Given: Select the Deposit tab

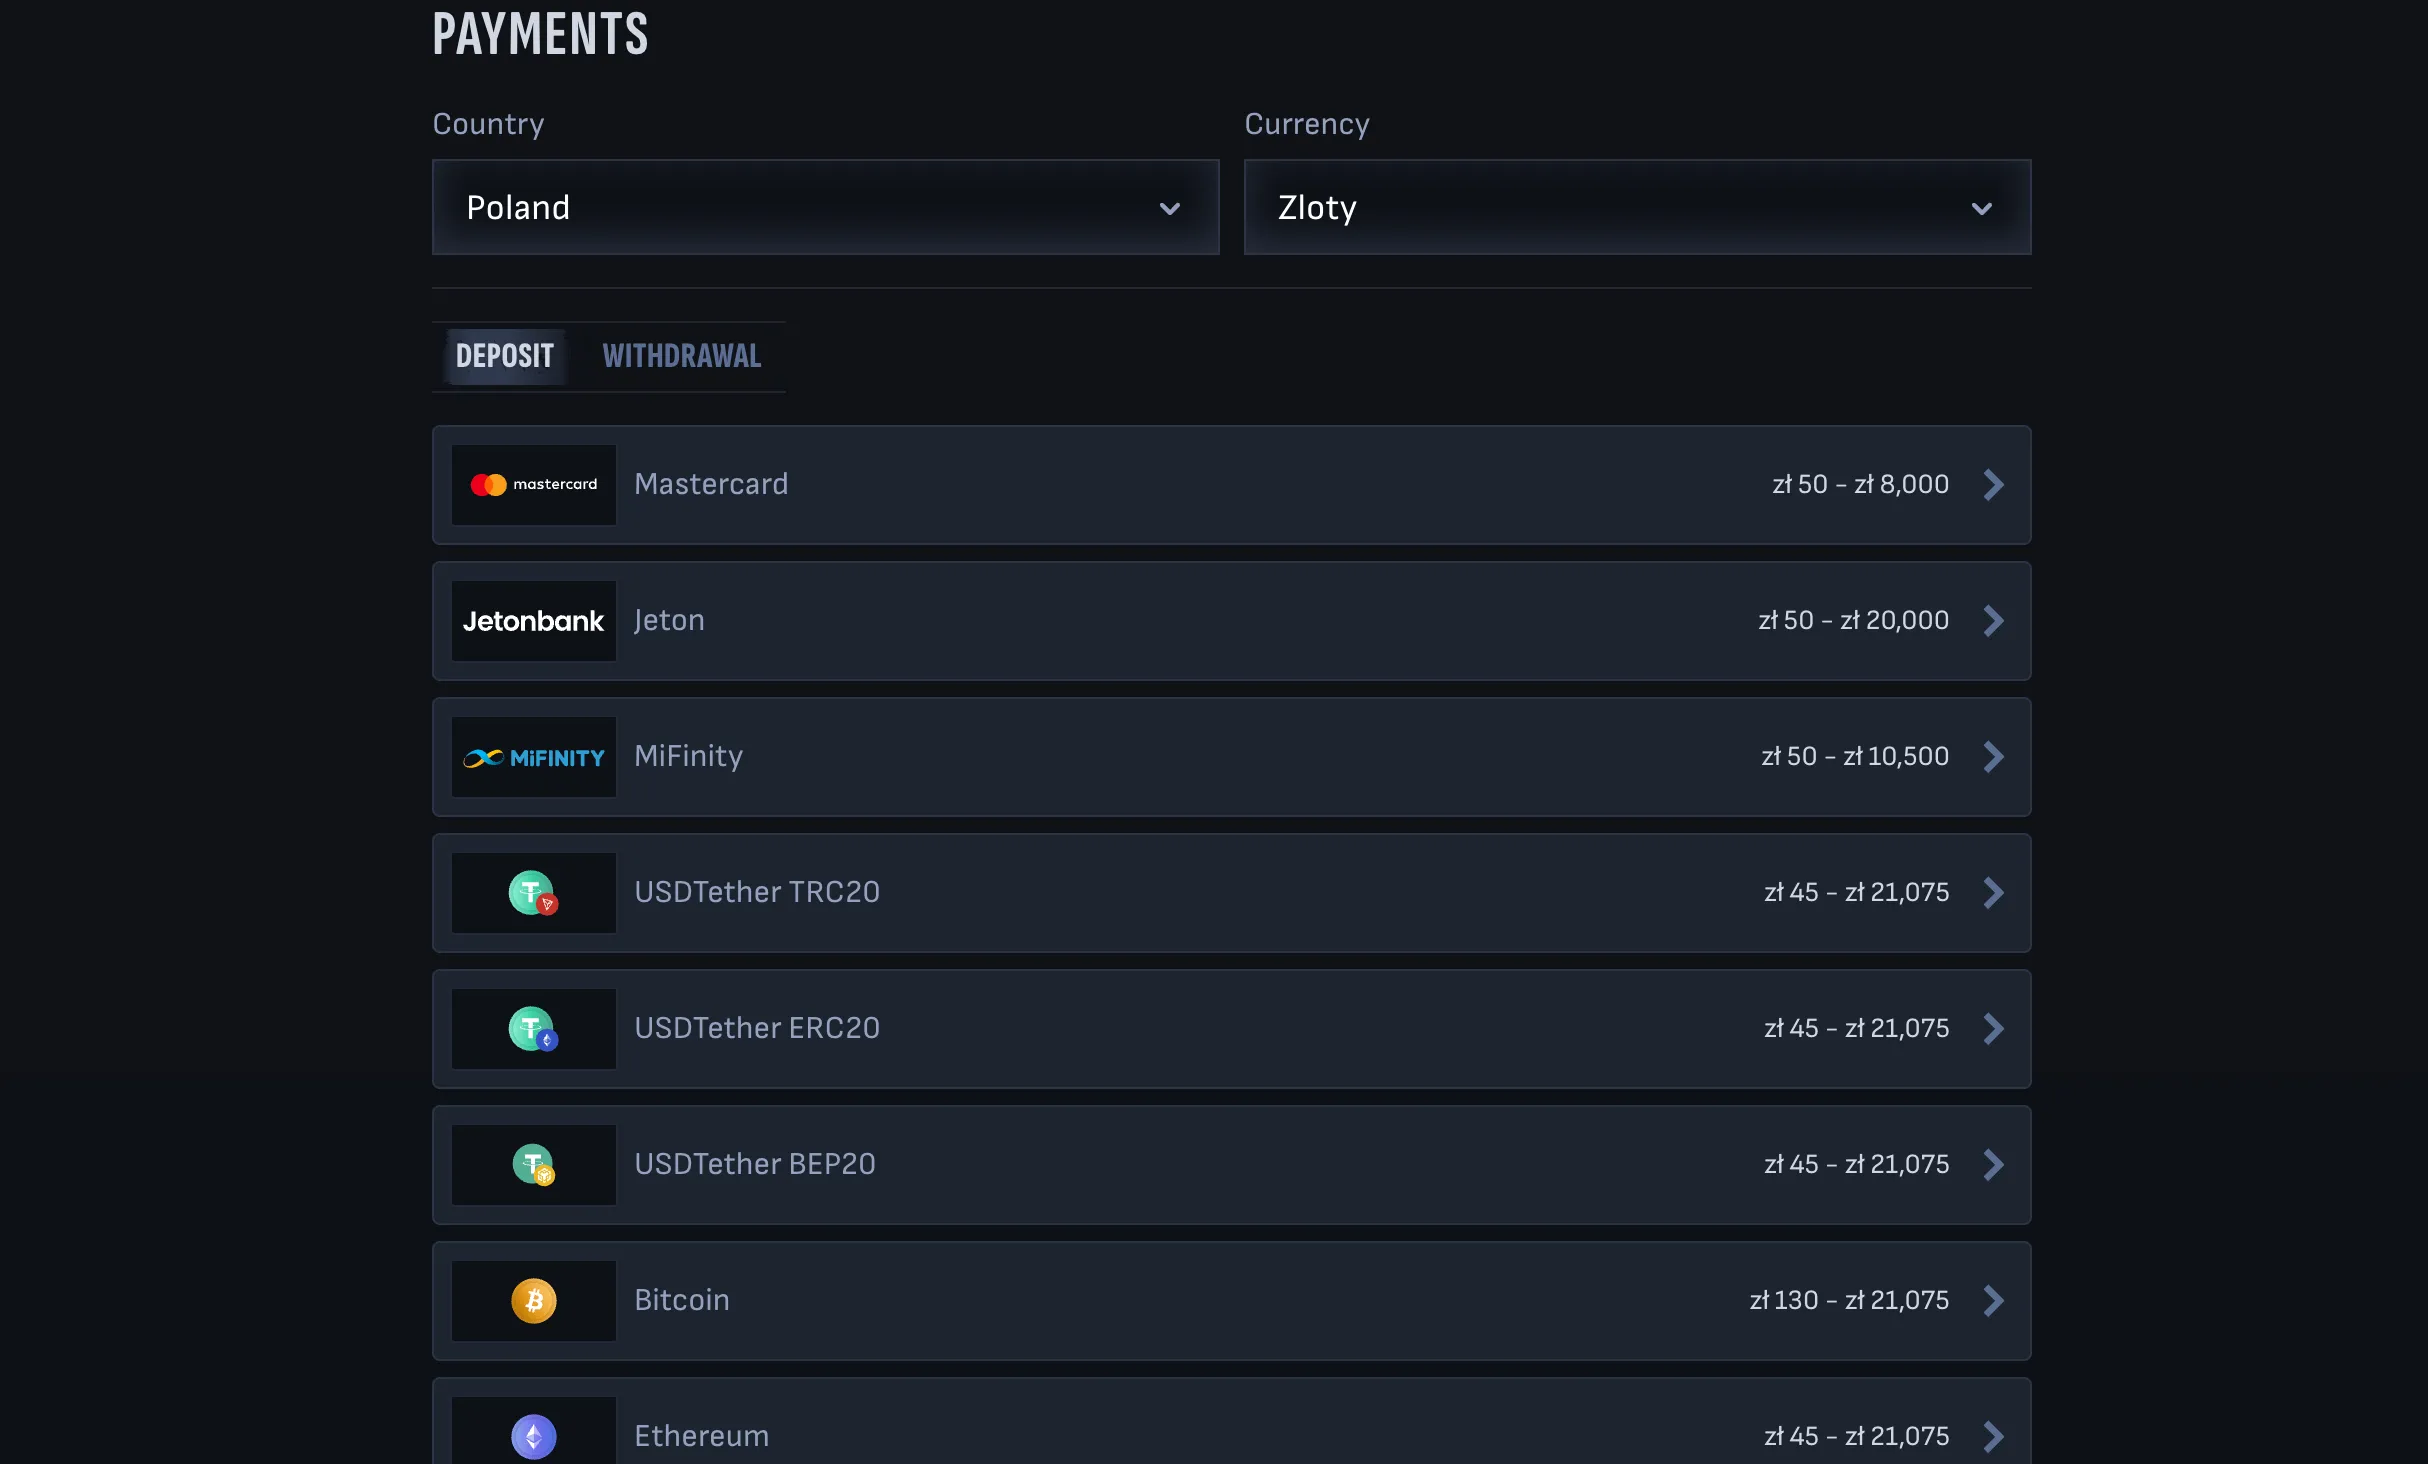Looking at the screenshot, I should click(505, 357).
